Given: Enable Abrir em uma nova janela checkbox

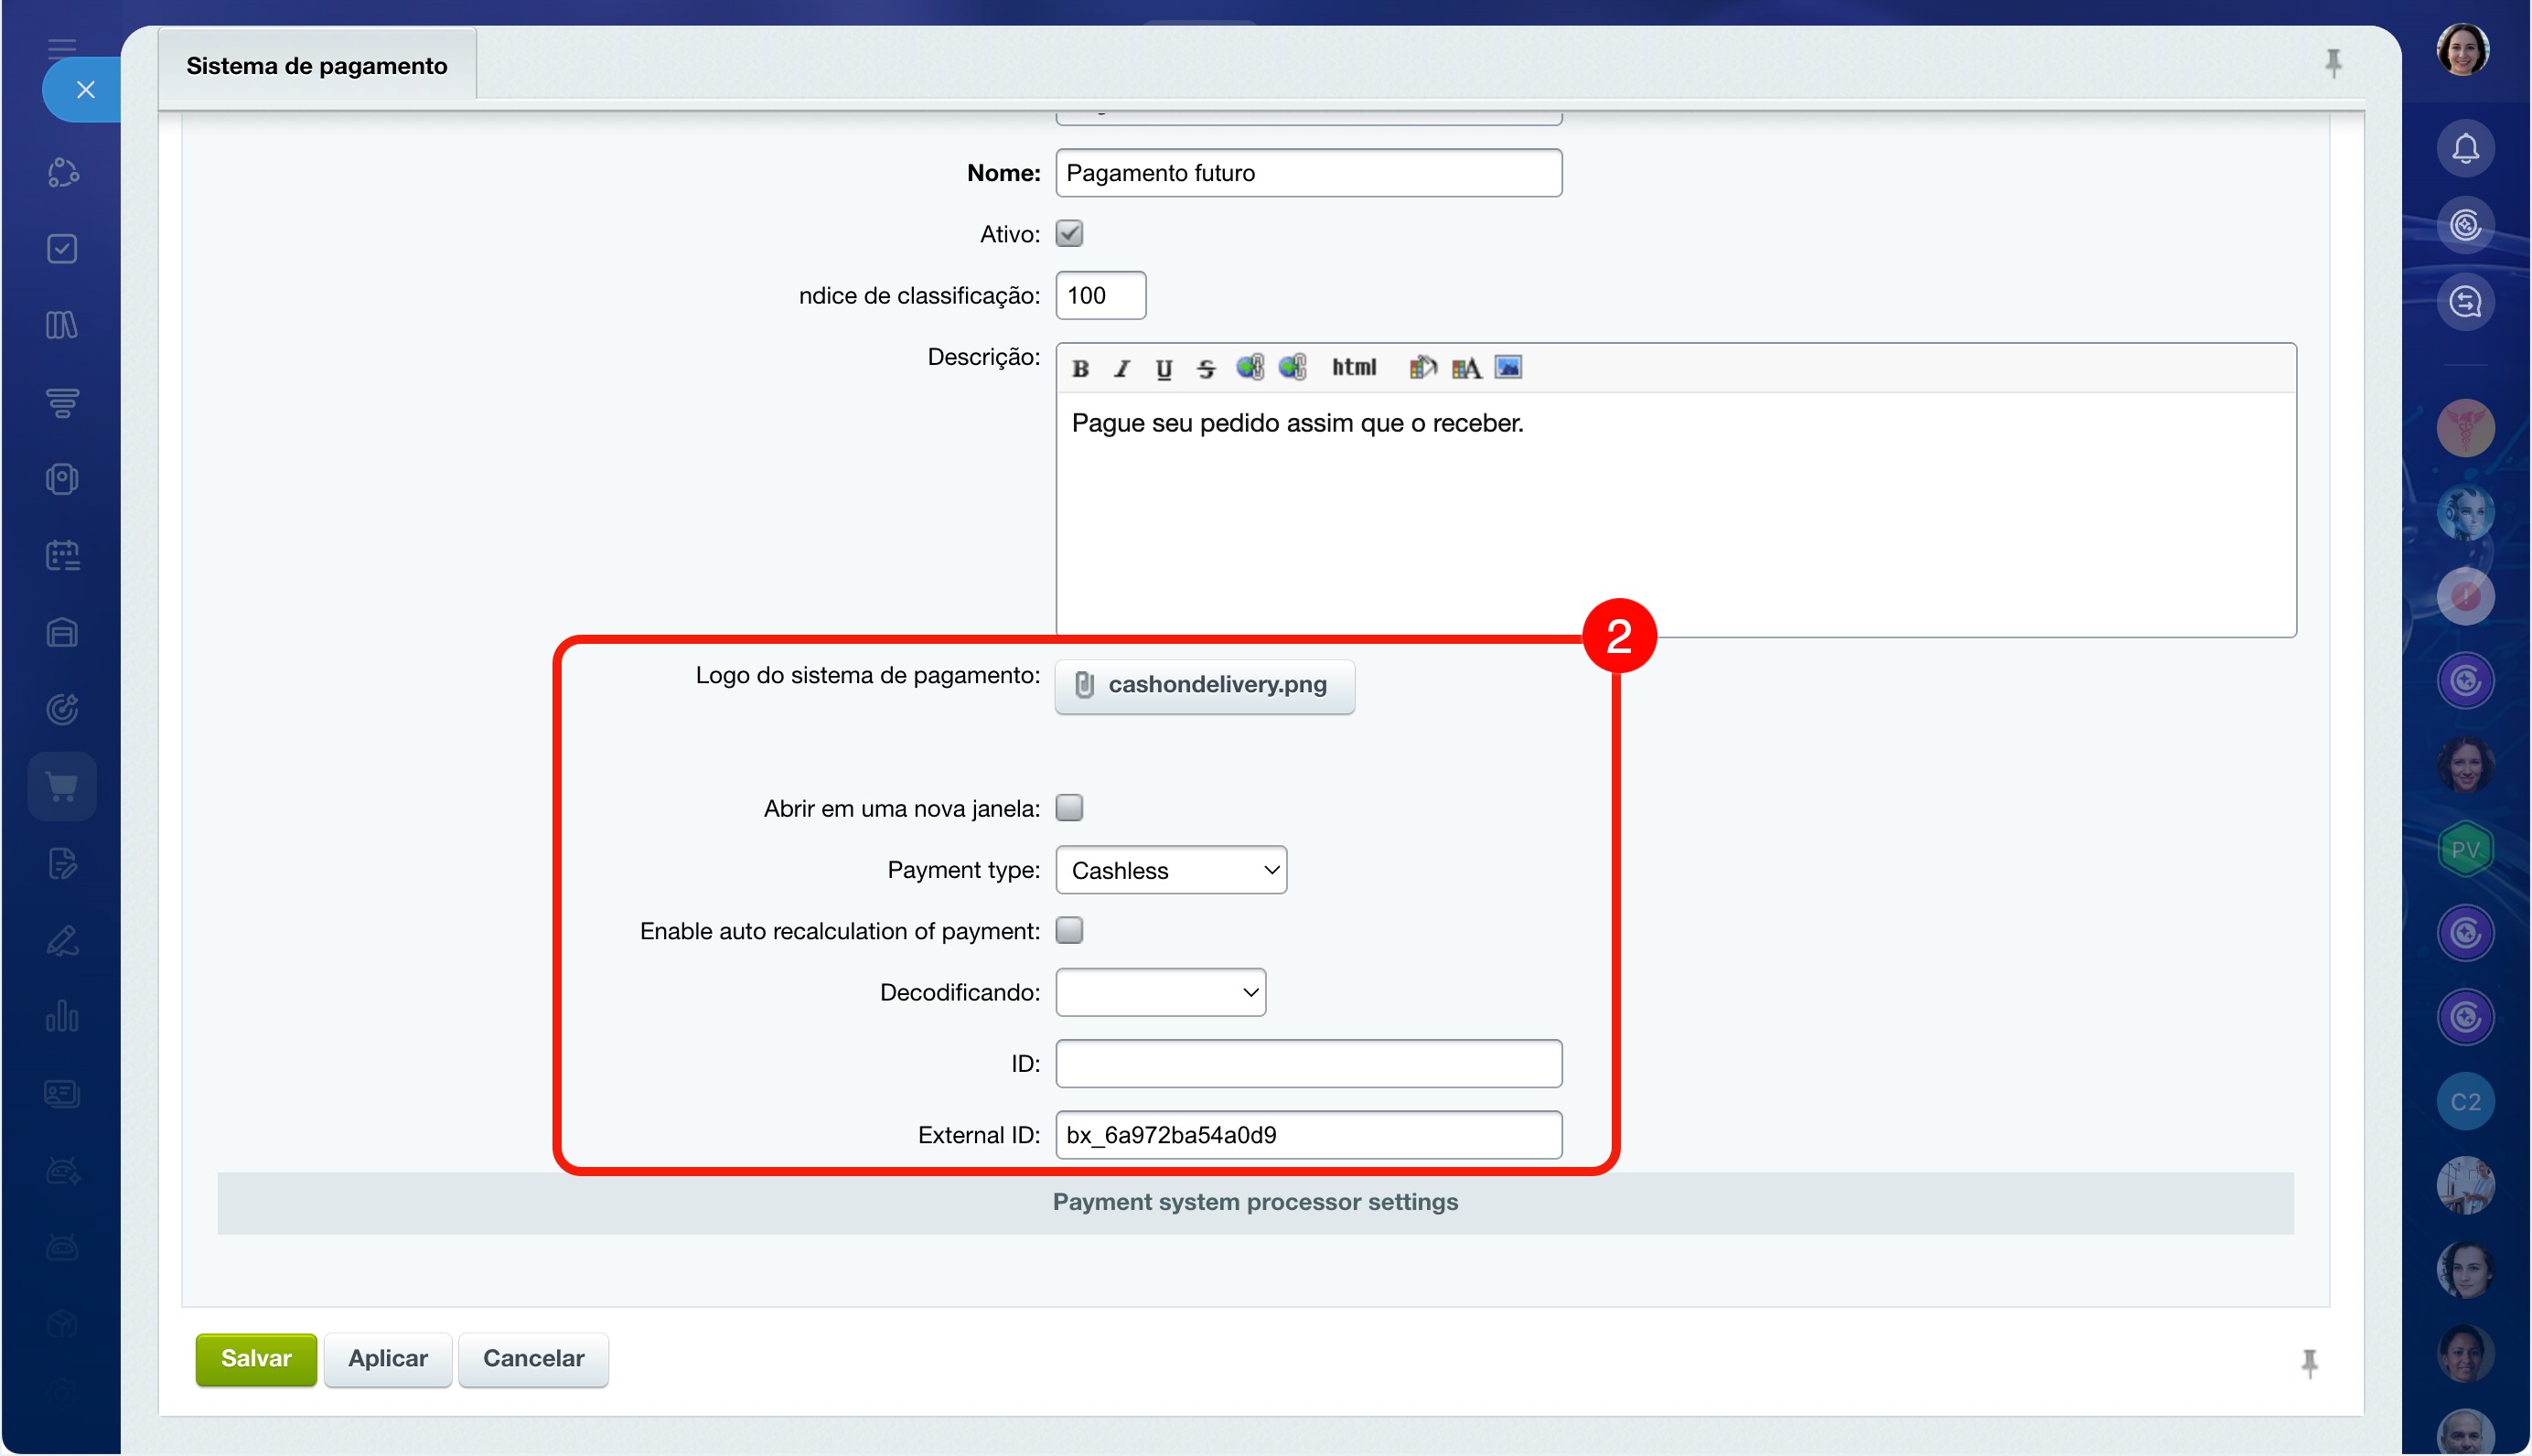Looking at the screenshot, I should (1069, 807).
